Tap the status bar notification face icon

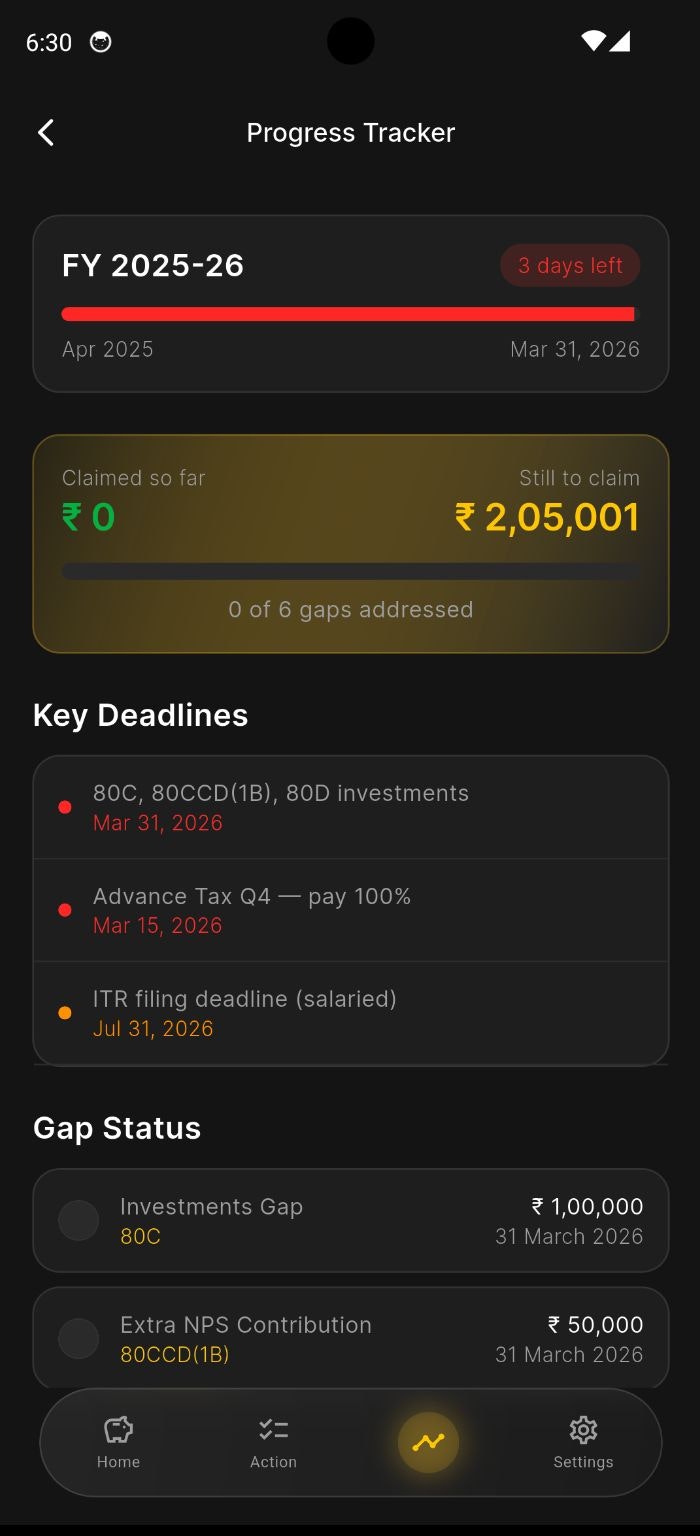[x=100, y=42]
